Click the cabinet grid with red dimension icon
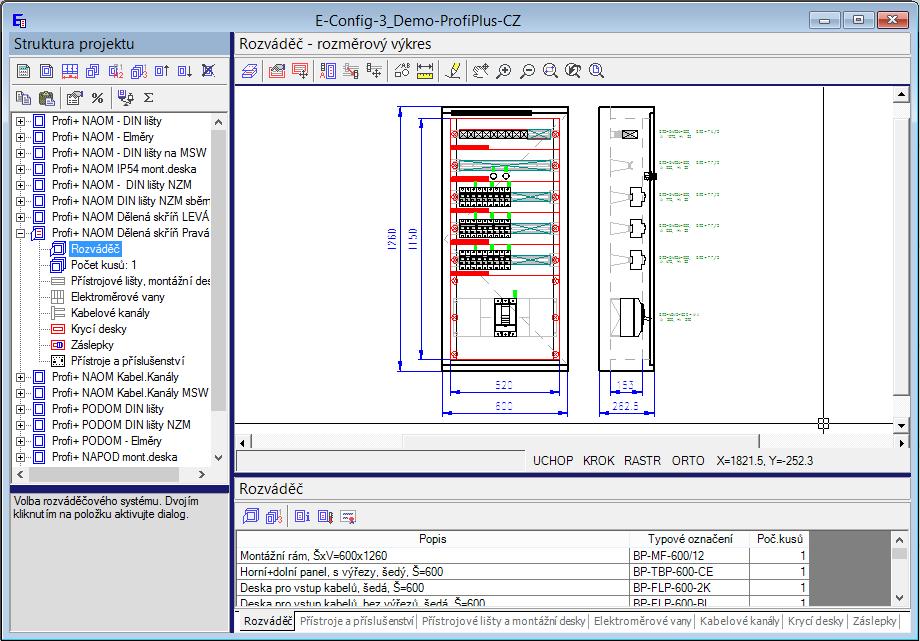This screenshot has height=641, width=920. click(69, 72)
